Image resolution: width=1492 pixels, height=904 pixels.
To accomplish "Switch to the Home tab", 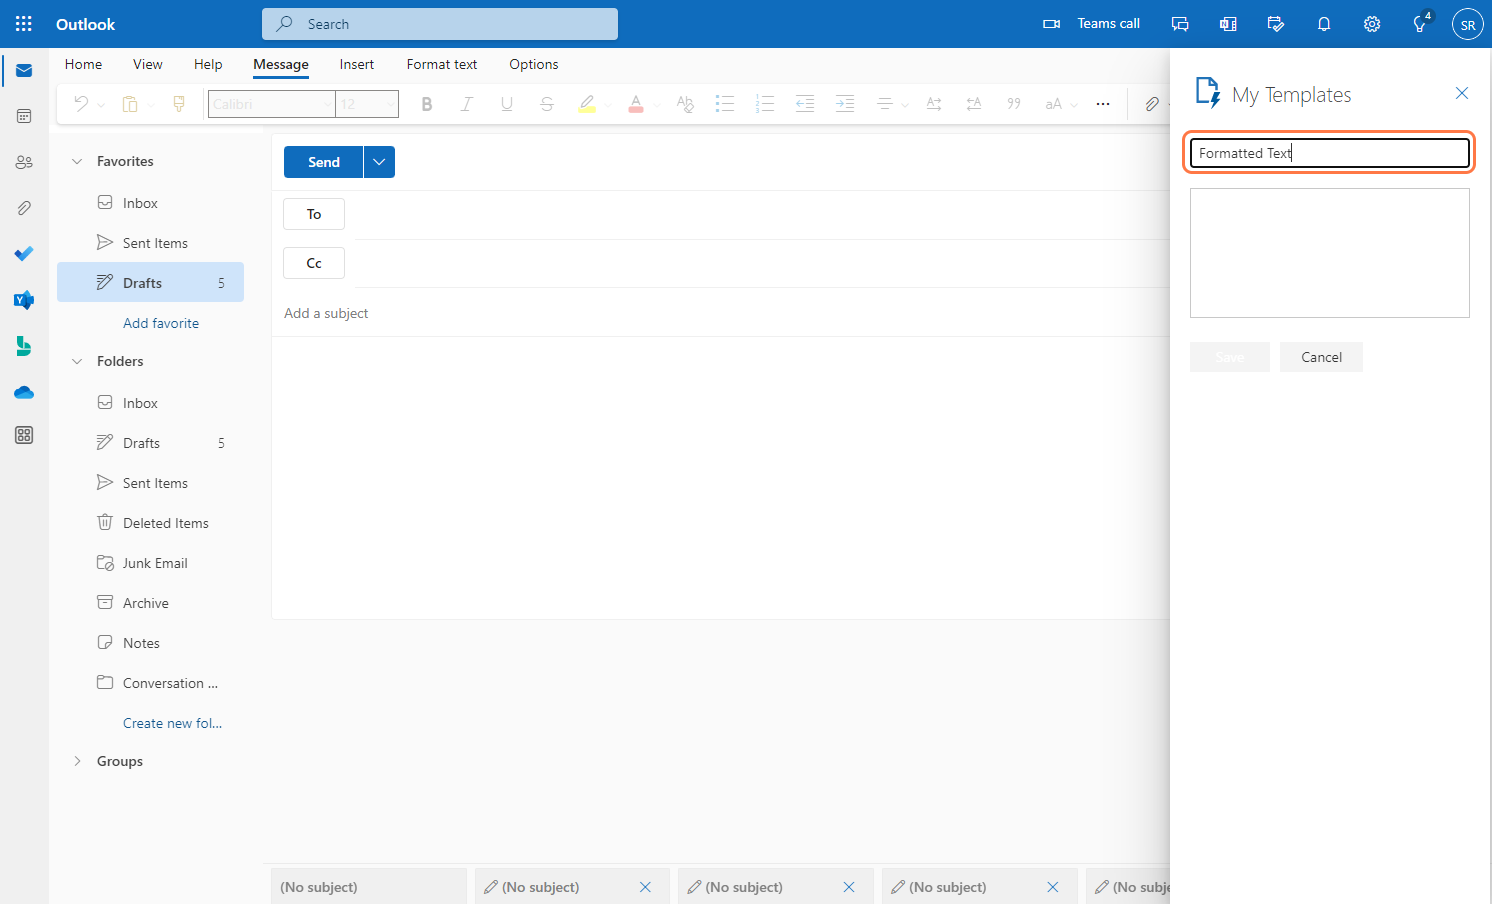I will click(x=83, y=64).
